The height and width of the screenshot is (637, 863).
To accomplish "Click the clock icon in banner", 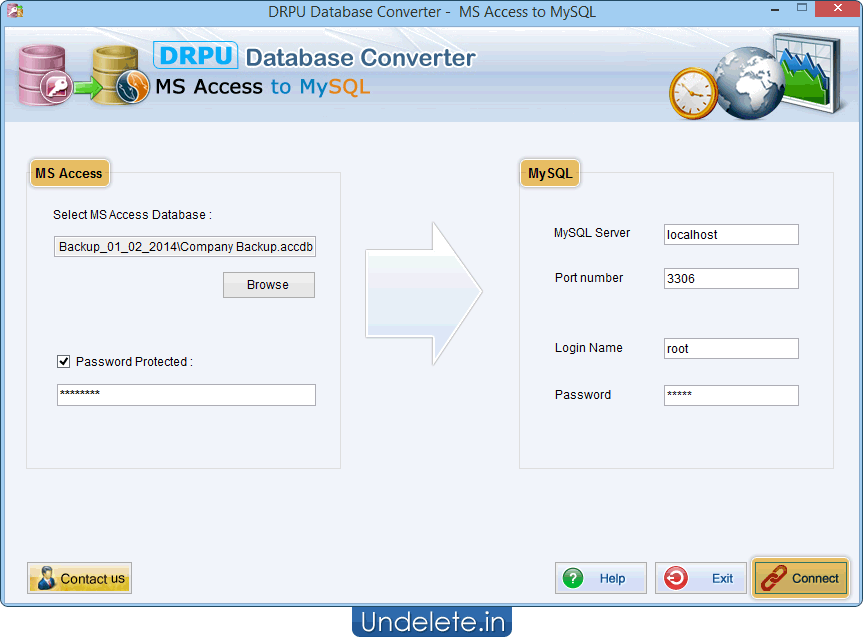I will click(x=693, y=94).
